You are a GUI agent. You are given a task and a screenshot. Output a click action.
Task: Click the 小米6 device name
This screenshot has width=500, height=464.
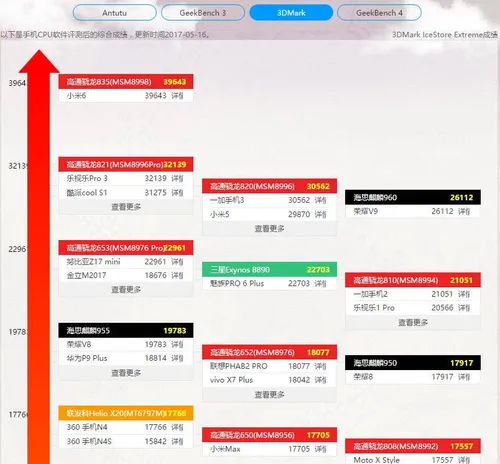(x=76, y=96)
